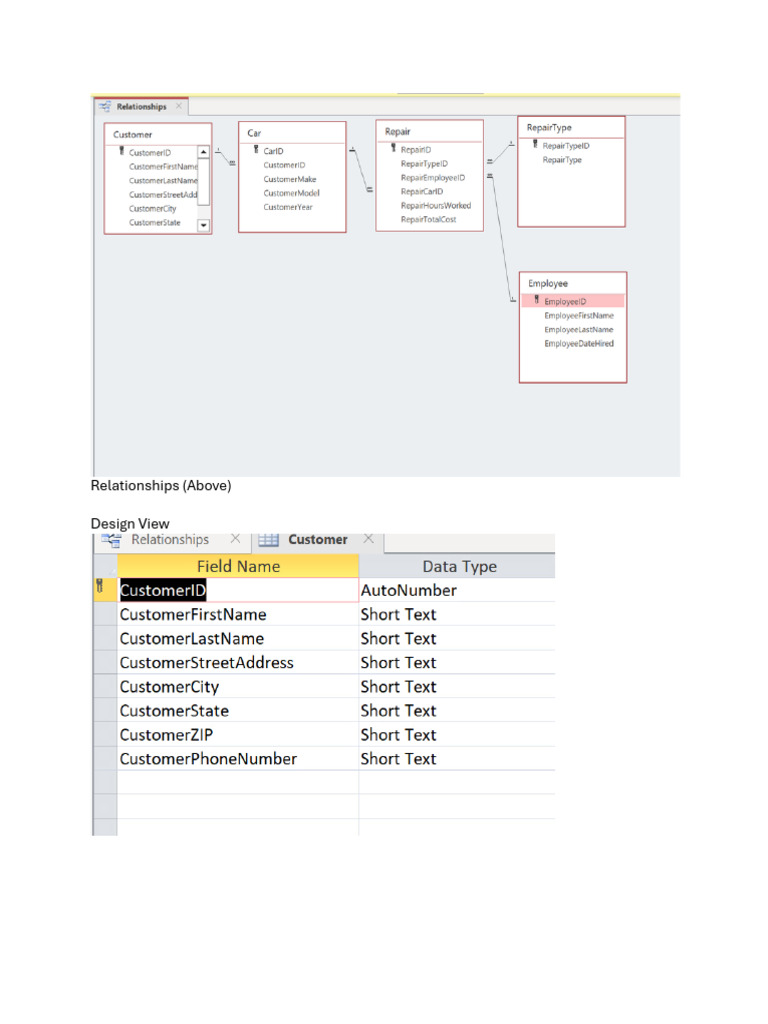Select CustomerCity in Customer relationship box

(x=153, y=209)
